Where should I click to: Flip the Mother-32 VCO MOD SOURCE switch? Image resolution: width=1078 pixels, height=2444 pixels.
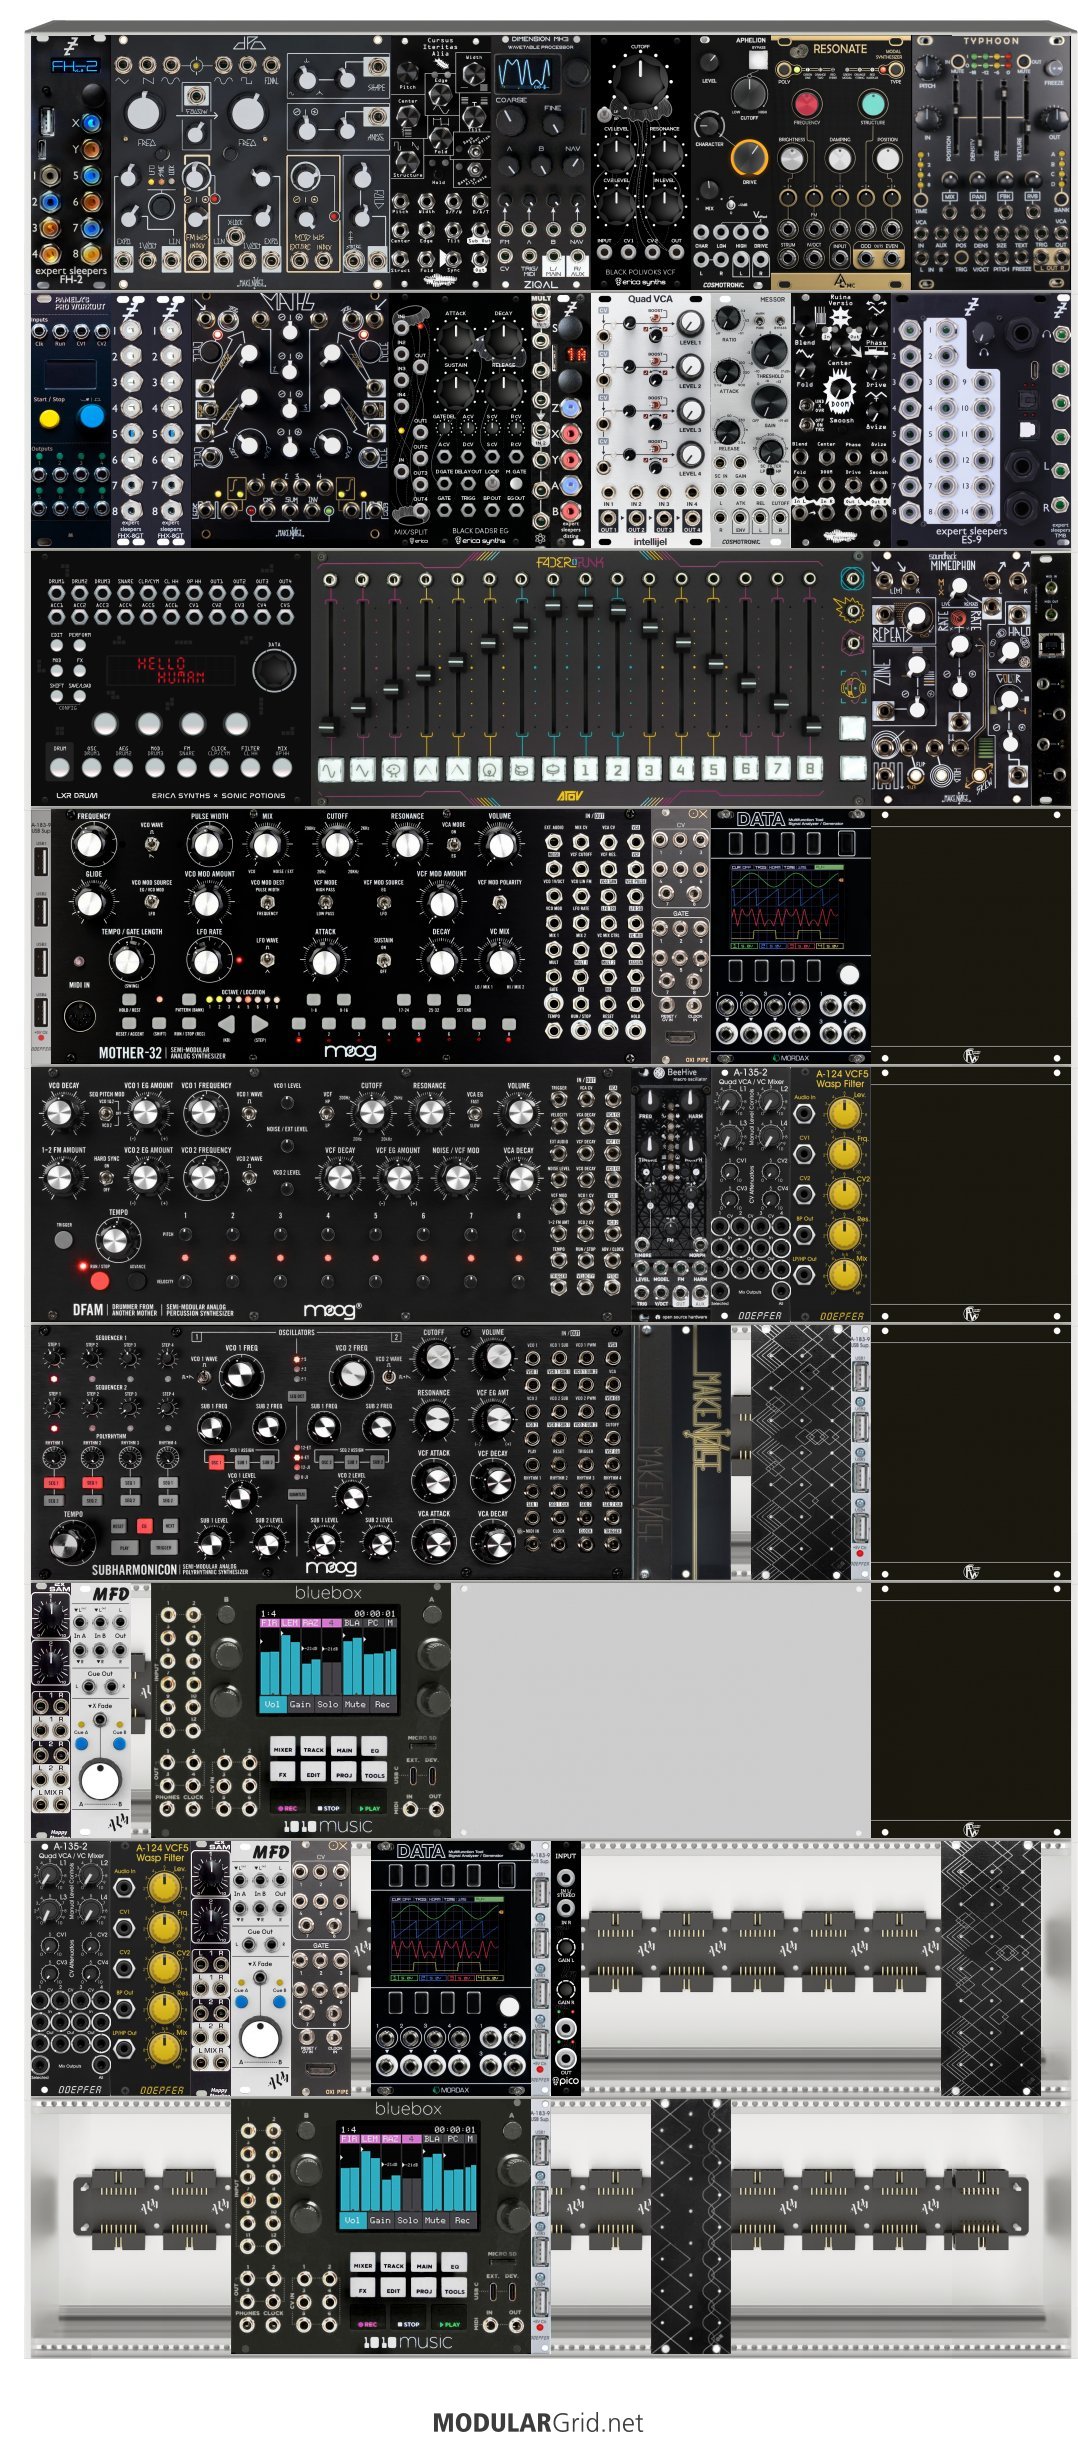click(x=152, y=902)
